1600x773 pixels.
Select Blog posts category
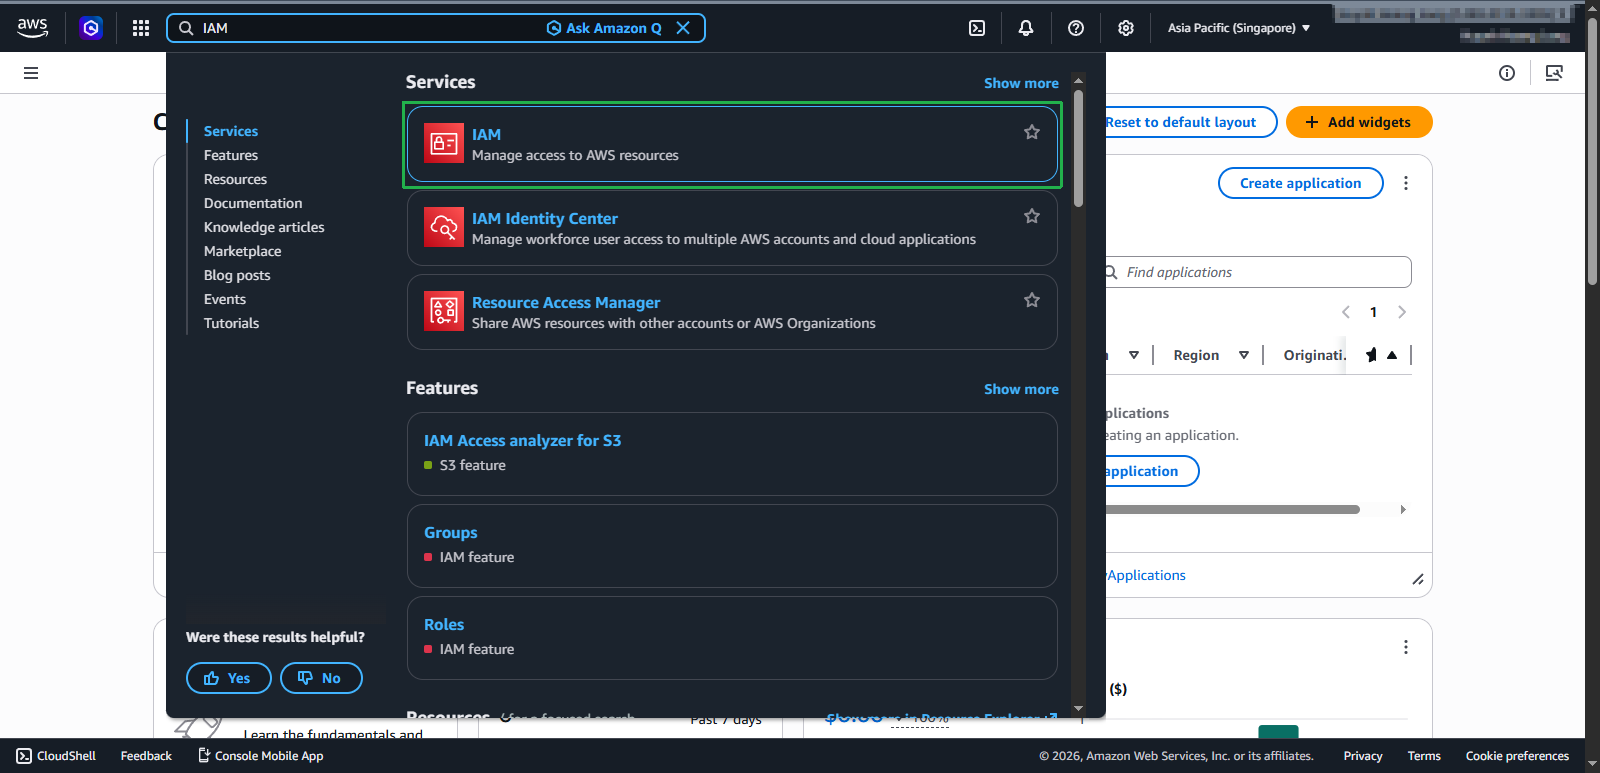point(237,275)
